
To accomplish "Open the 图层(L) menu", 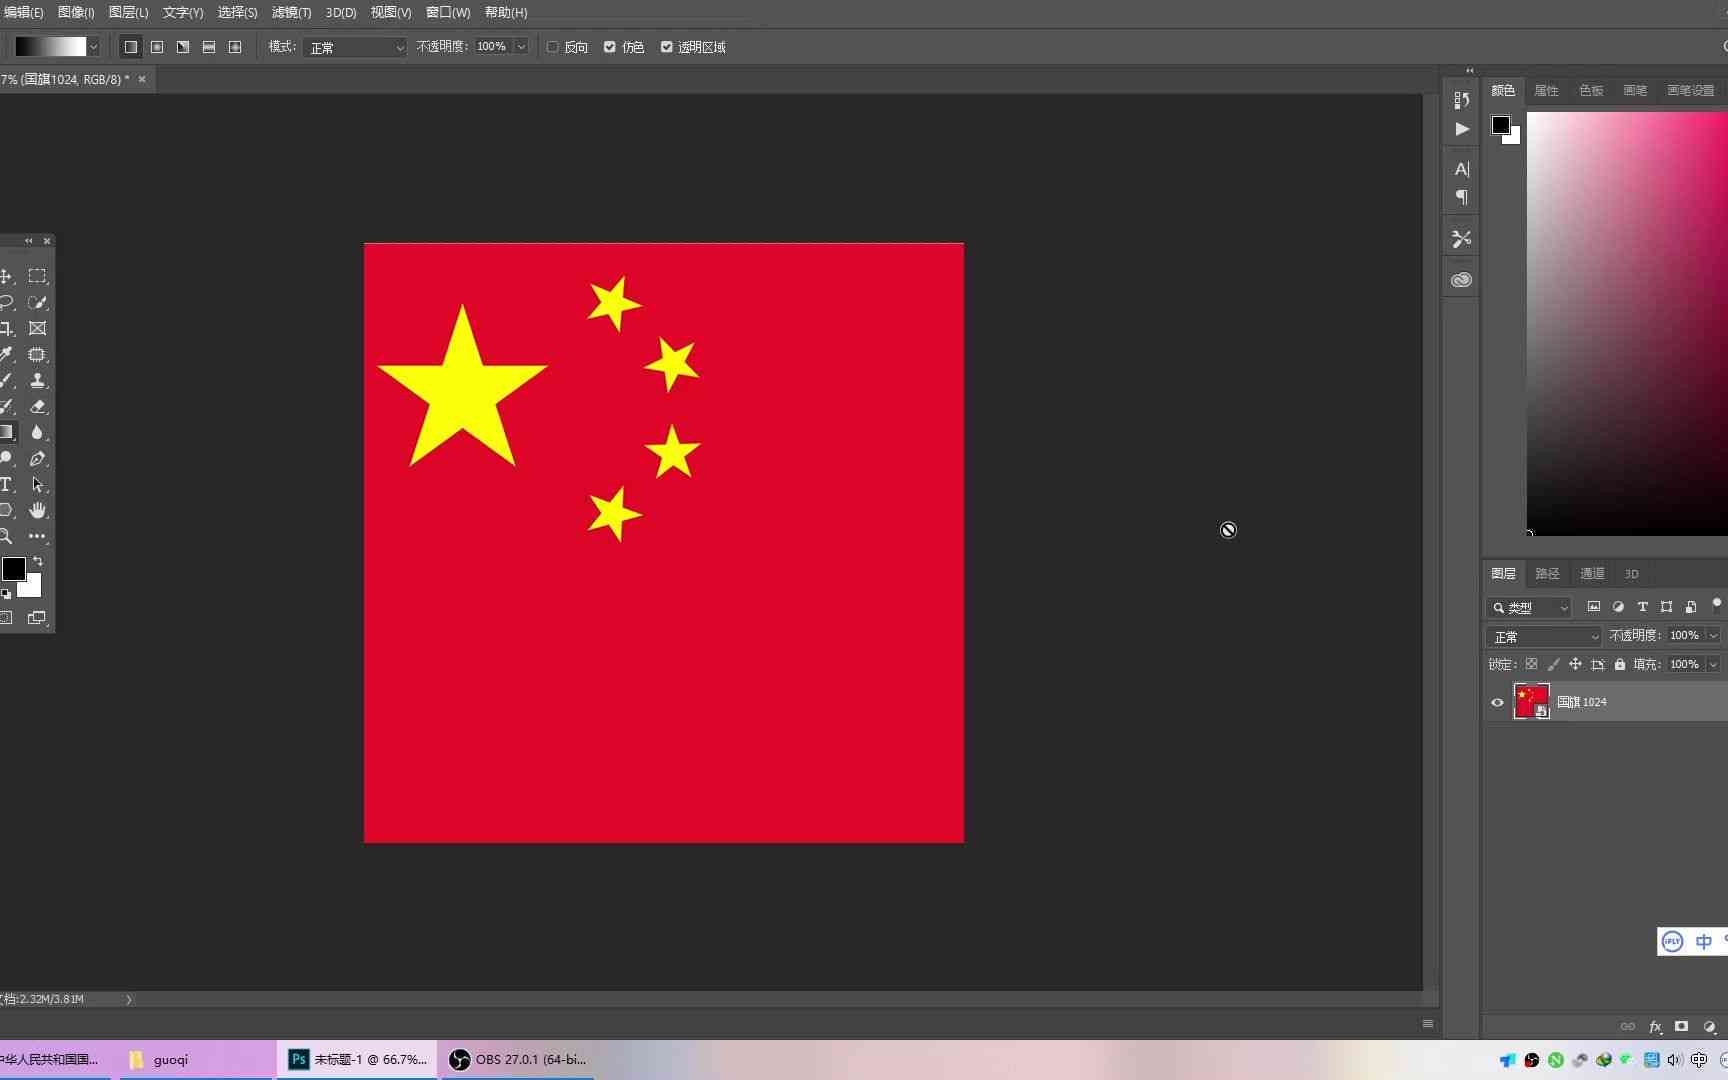I will [x=128, y=12].
